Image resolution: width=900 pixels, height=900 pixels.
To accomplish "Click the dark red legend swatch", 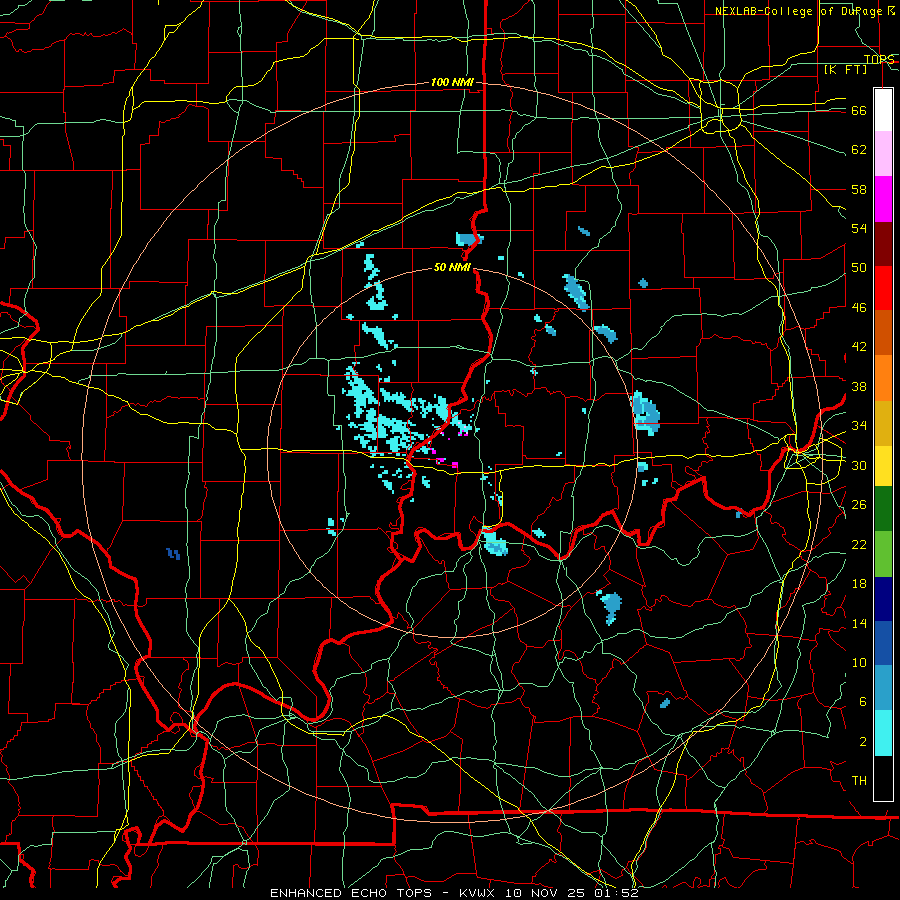I will click(883, 244).
